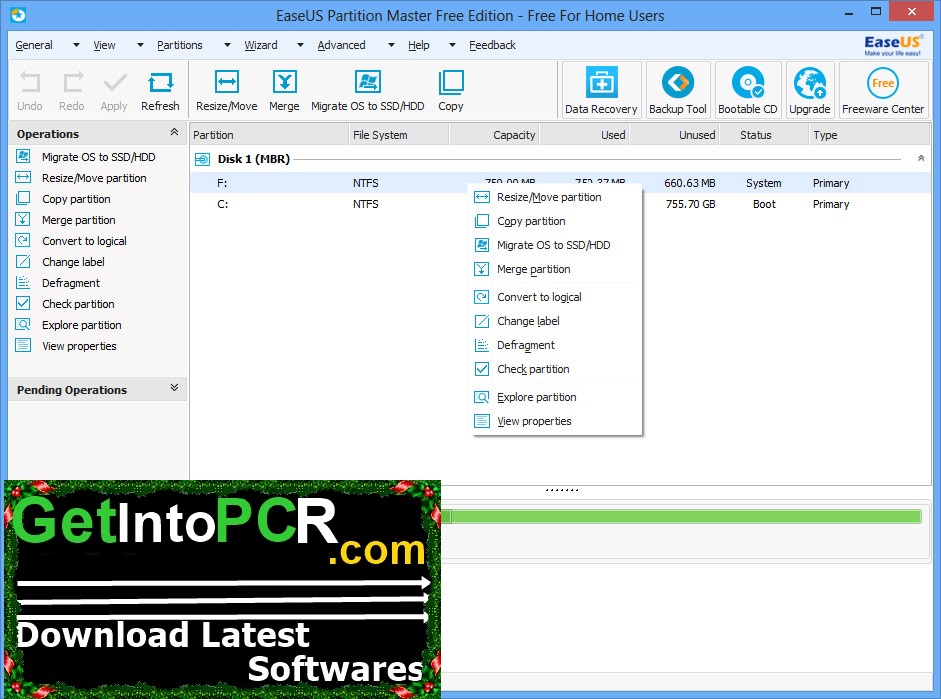Open the Advanced menu
941x699 pixels.
341,45
